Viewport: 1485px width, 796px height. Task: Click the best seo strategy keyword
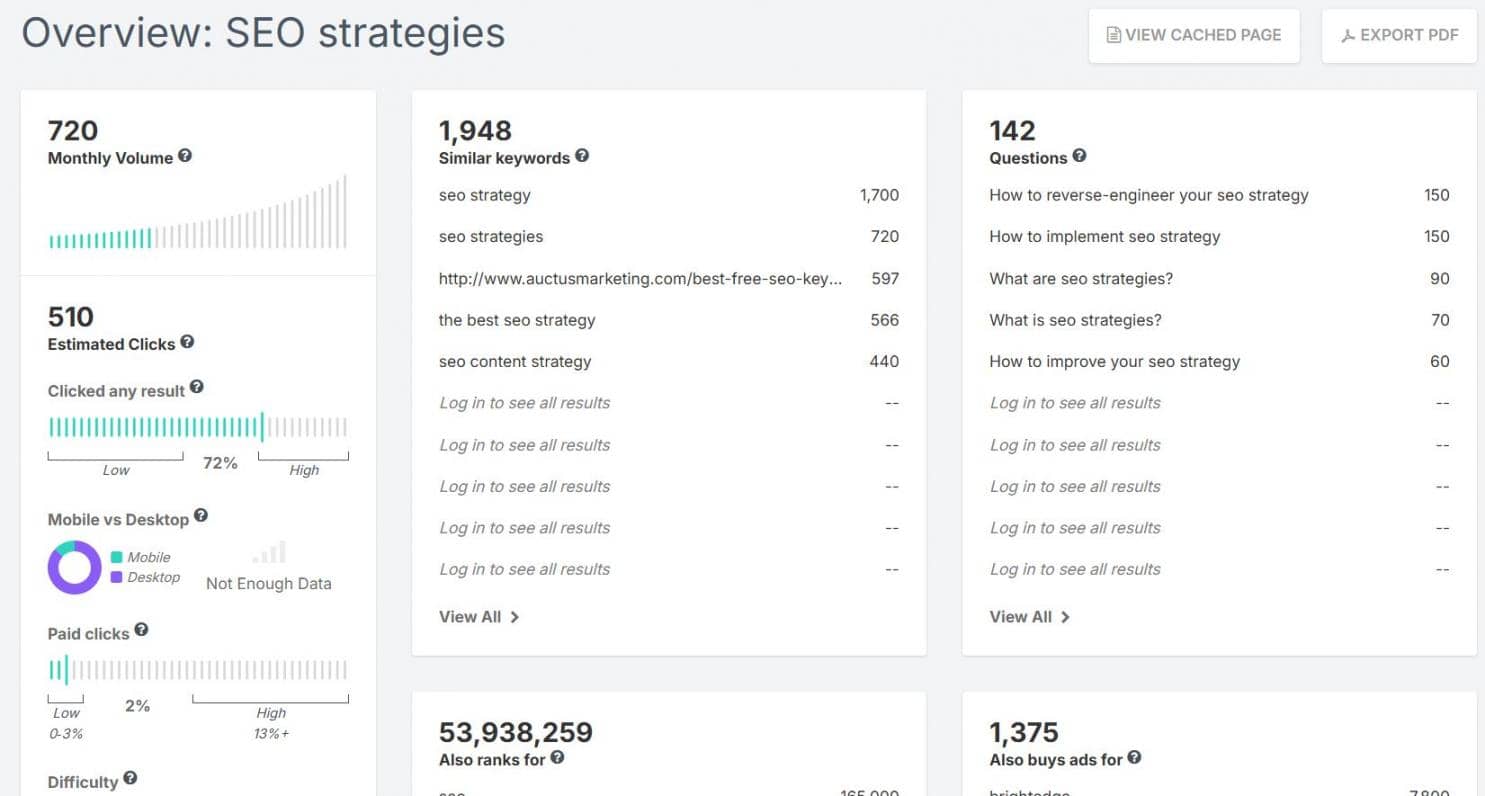tap(516, 320)
